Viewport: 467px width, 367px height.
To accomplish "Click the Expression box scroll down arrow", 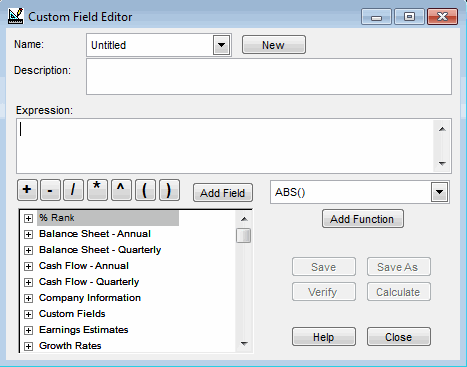I will click(442, 163).
